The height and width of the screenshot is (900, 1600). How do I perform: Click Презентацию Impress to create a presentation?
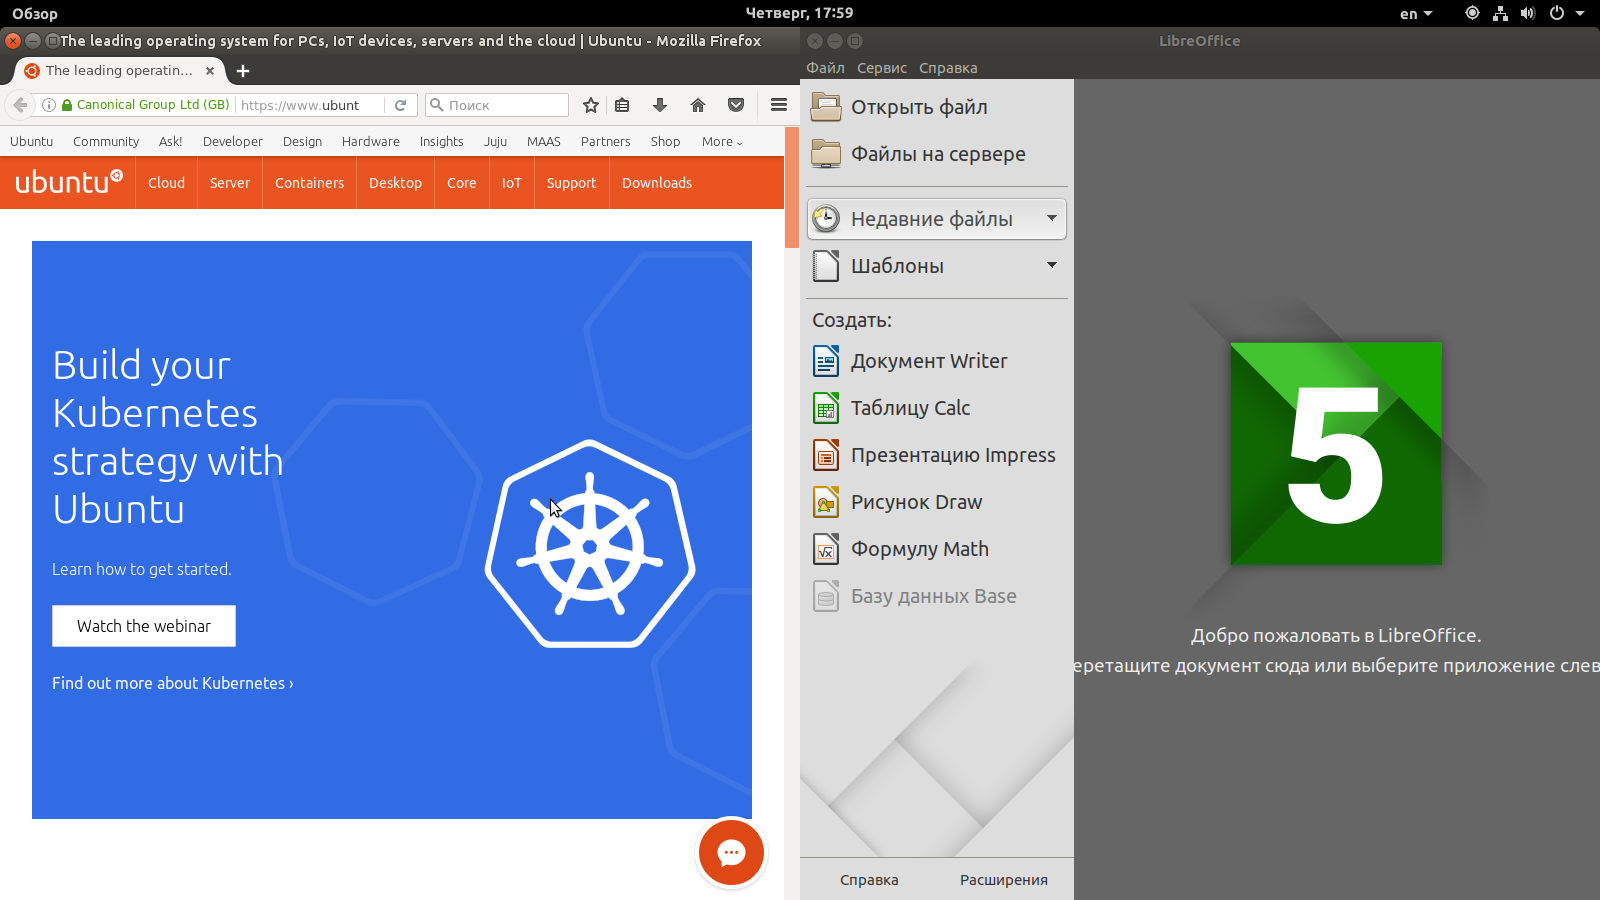point(953,455)
